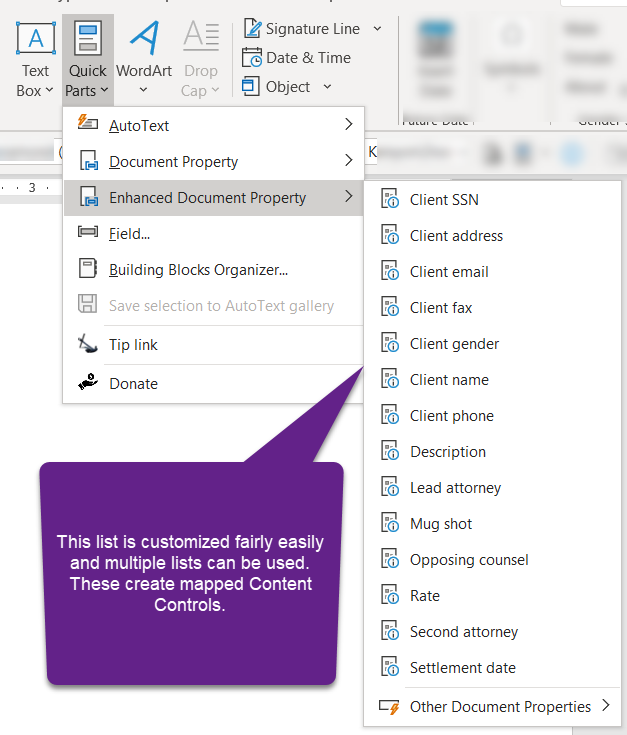Insert the Client name property
Viewport: 627px width, 735px height.
click(493, 380)
